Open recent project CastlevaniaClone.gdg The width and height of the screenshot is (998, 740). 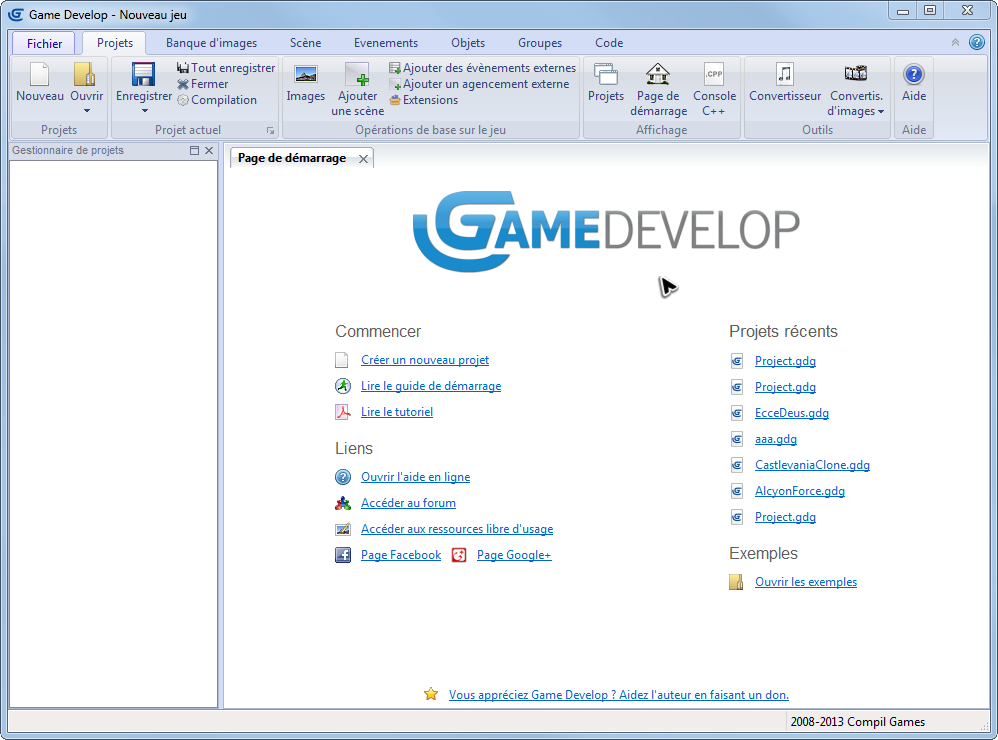pyautogui.click(x=812, y=466)
